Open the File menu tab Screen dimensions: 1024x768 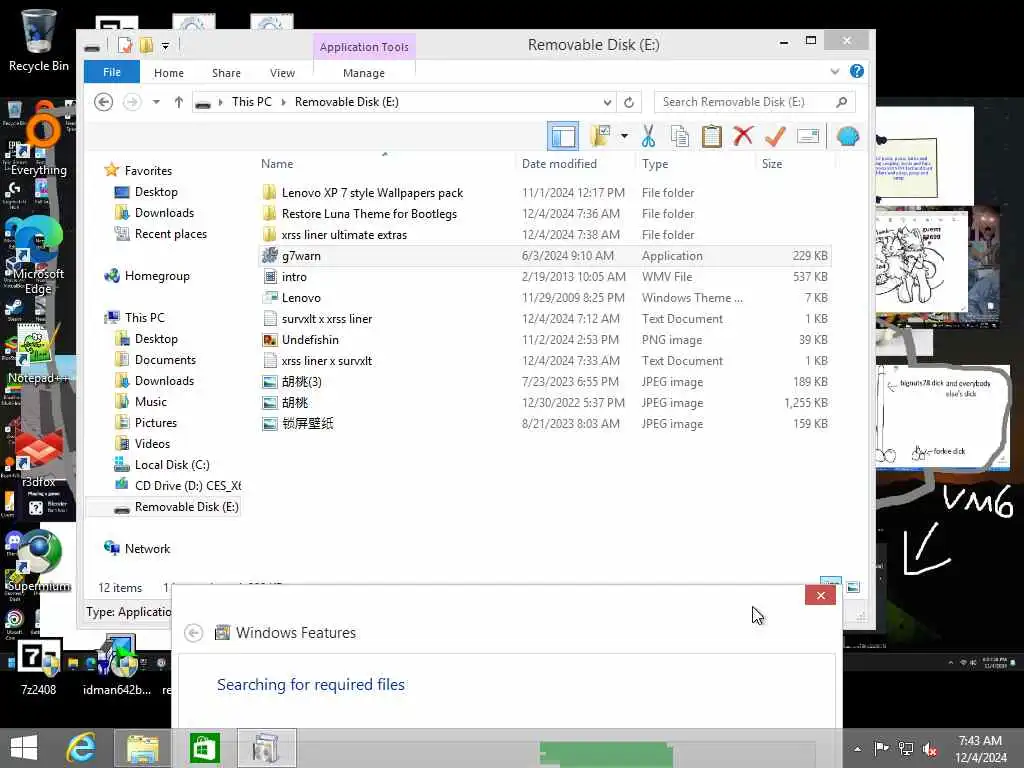tap(112, 72)
